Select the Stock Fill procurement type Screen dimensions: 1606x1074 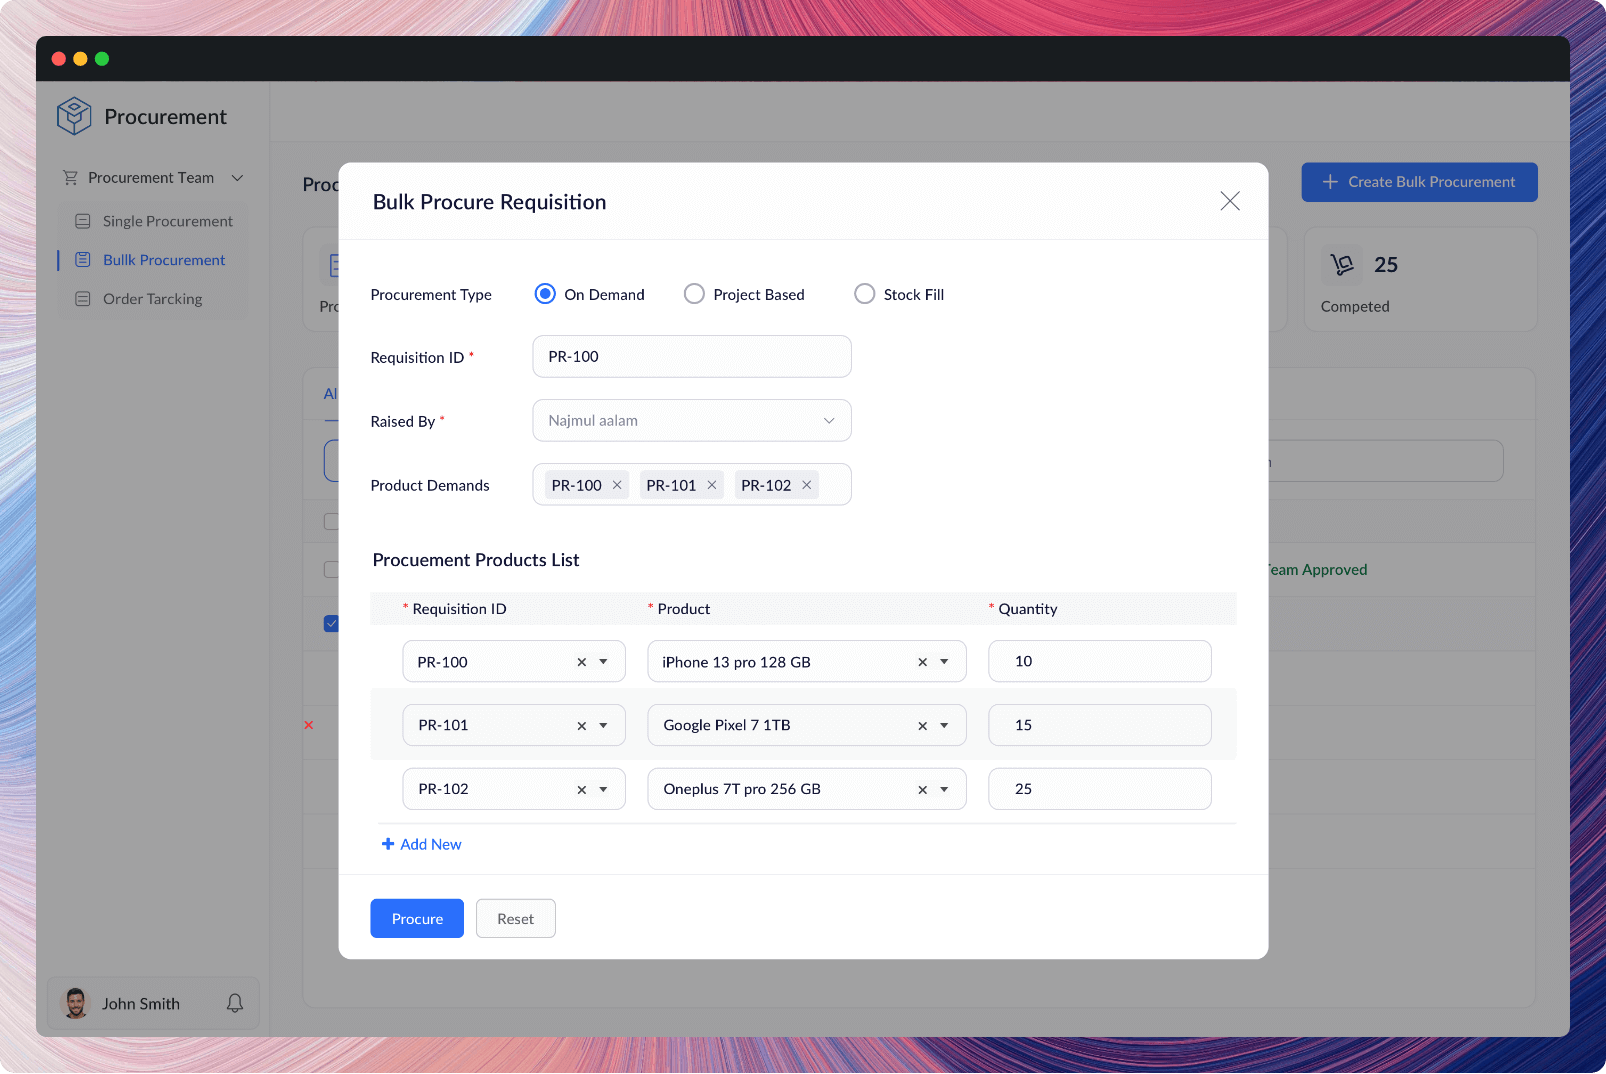(864, 293)
